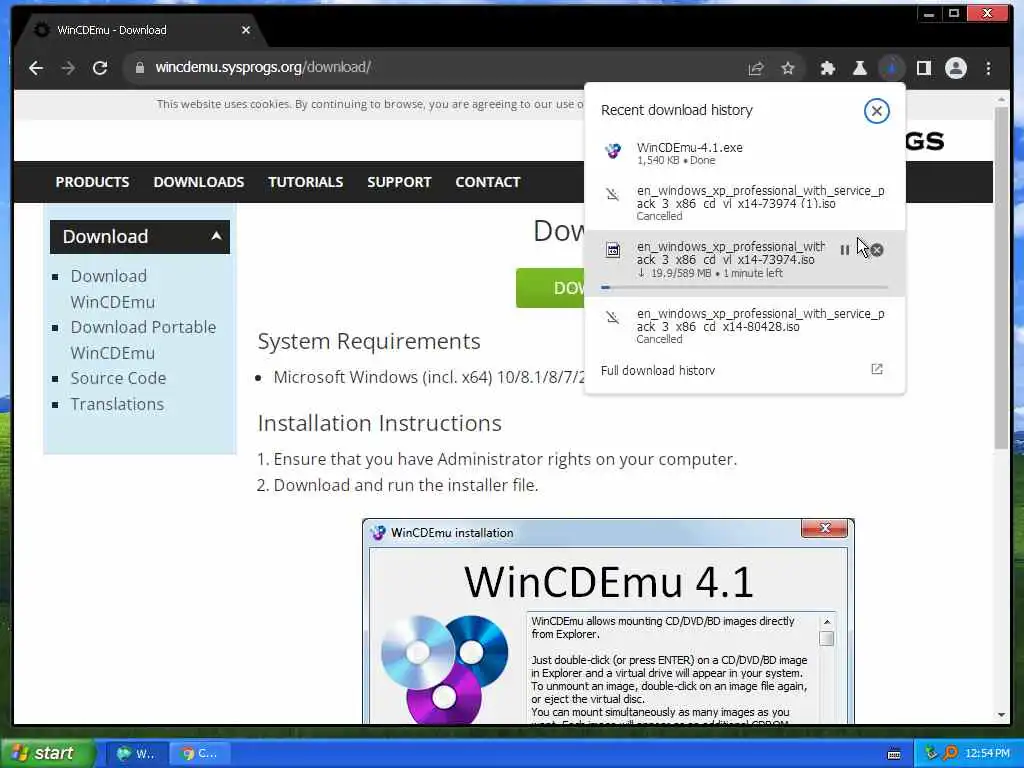The image size is (1024, 768).
Task: Click the green Download button
Action: coord(550,288)
